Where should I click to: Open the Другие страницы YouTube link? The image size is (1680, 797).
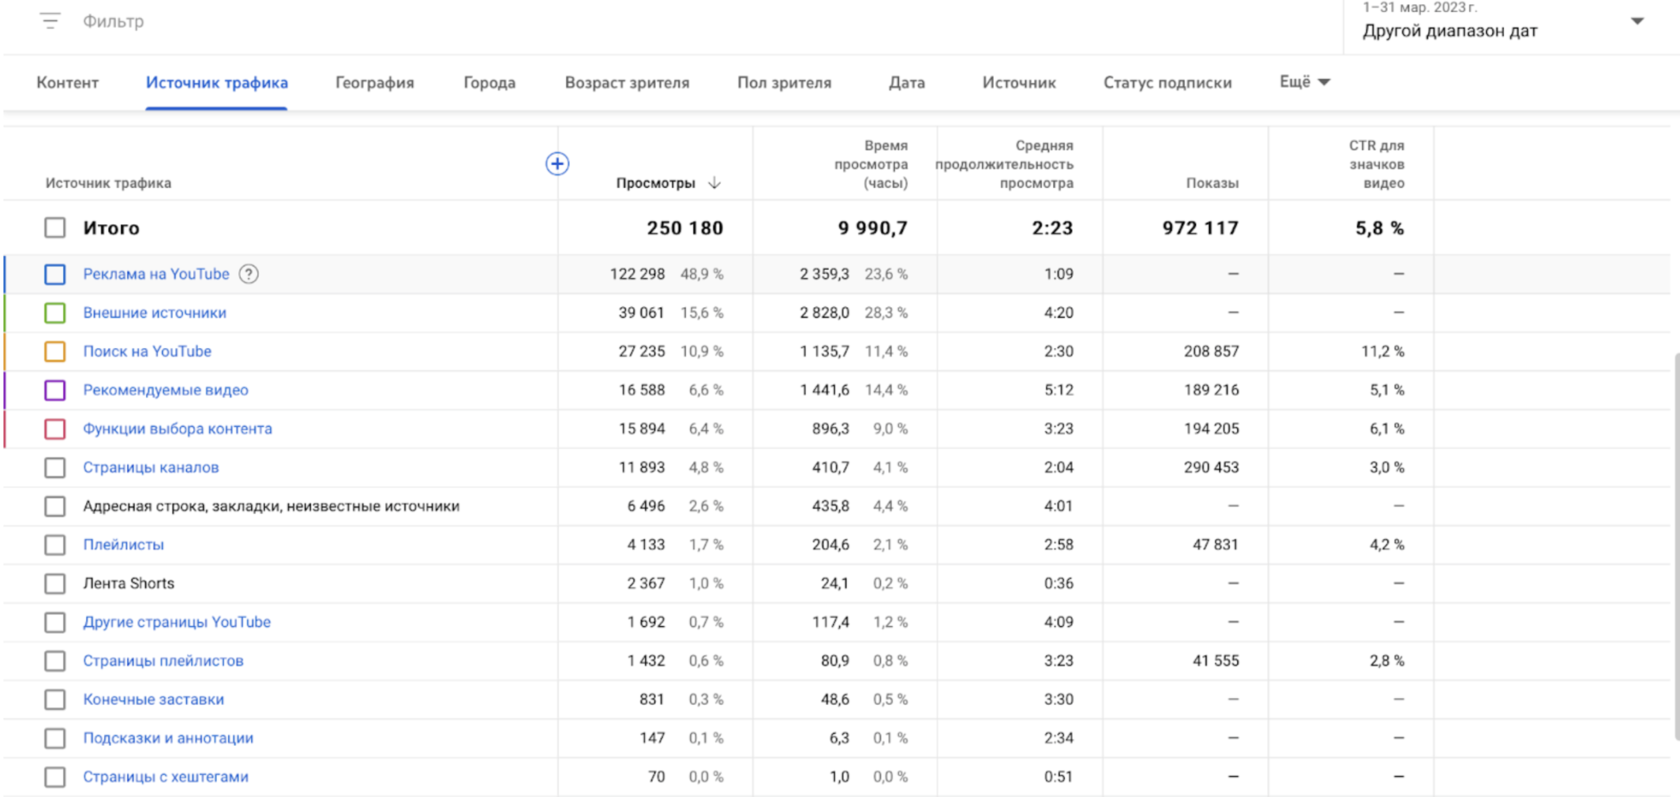point(177,622)
